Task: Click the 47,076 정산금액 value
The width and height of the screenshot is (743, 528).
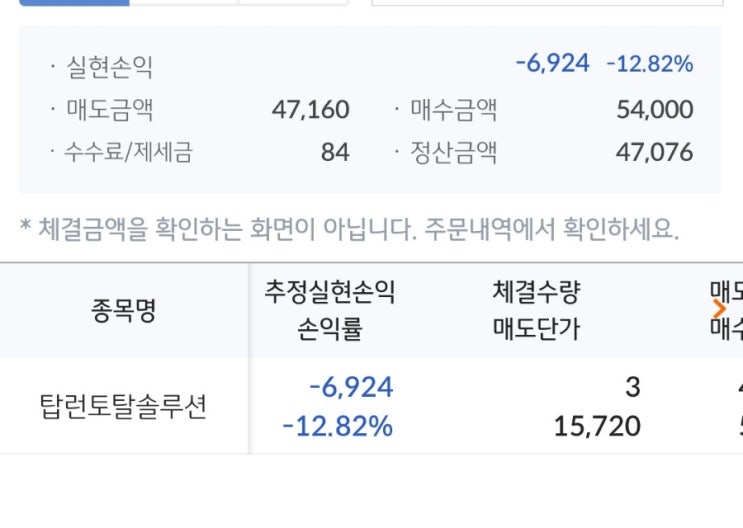Action: pyautogui.click(x=655, y=152)
